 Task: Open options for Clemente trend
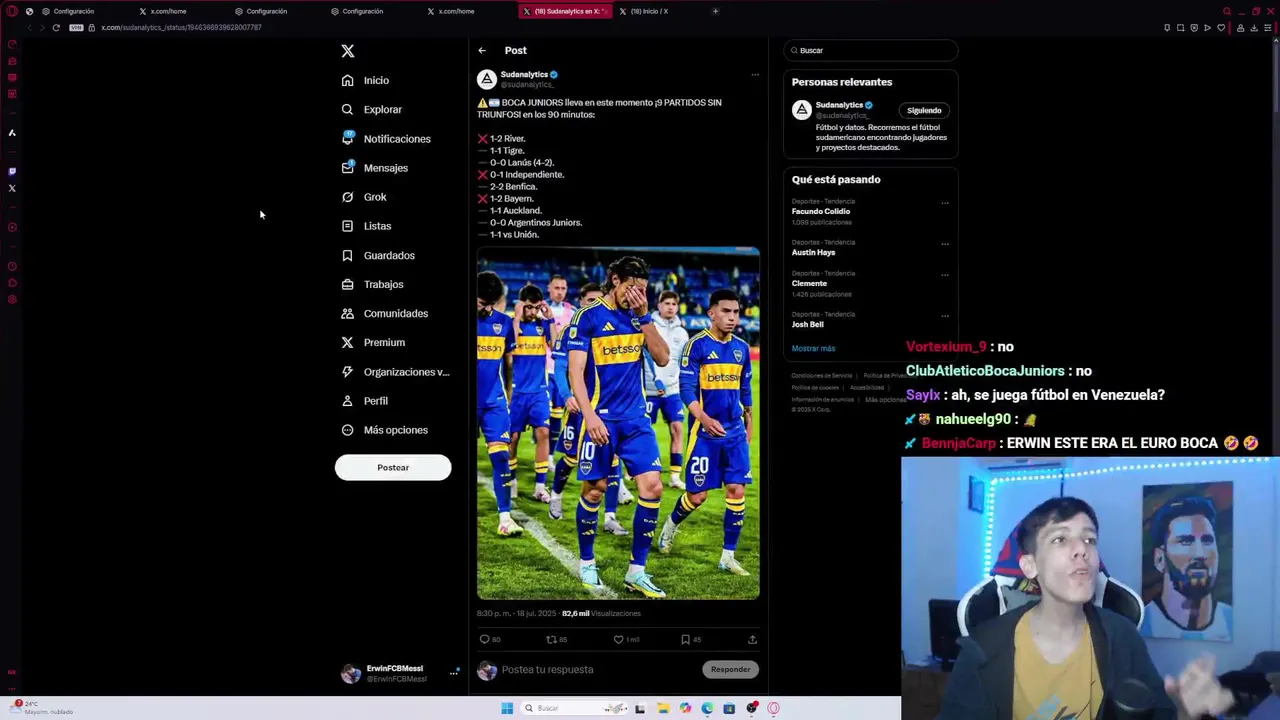tap(945, 275)
